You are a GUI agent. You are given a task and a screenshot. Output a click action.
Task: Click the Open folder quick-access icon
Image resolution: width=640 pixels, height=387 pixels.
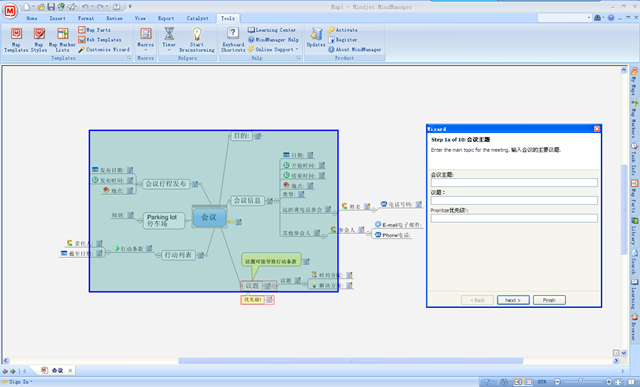pyautogui.click(x=41, y=7)
